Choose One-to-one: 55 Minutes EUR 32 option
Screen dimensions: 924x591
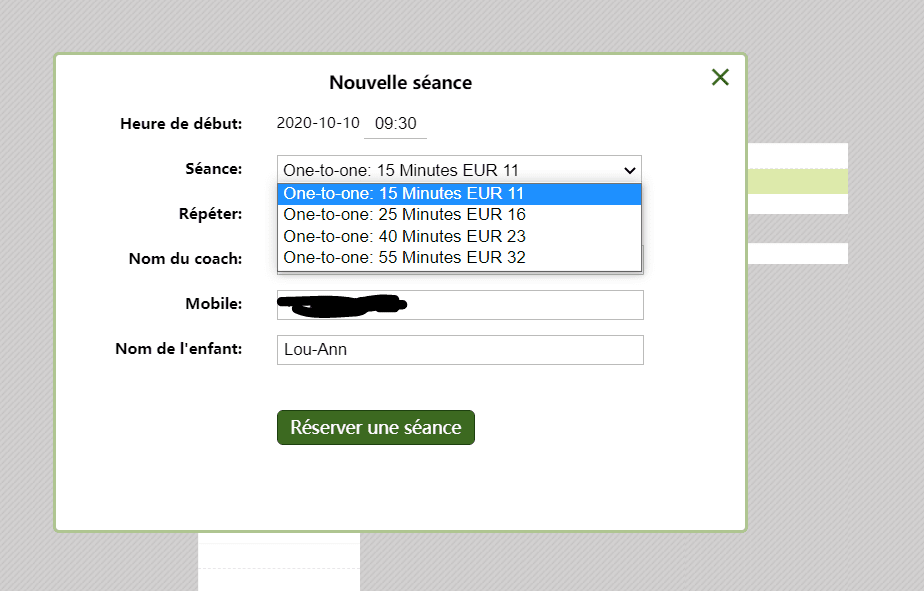coord(459,257)
